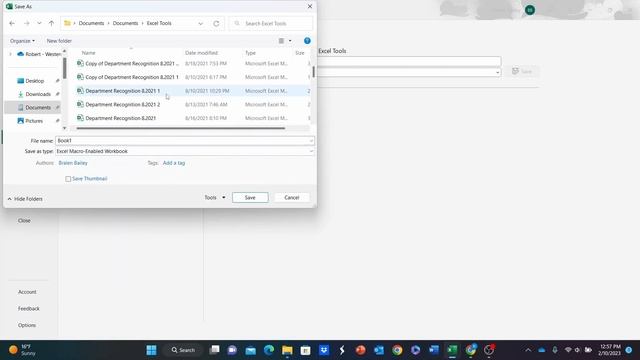Open view options dropdown arrow
The image size is (640, 360).
pyautogui.click(x=290, y=41)
